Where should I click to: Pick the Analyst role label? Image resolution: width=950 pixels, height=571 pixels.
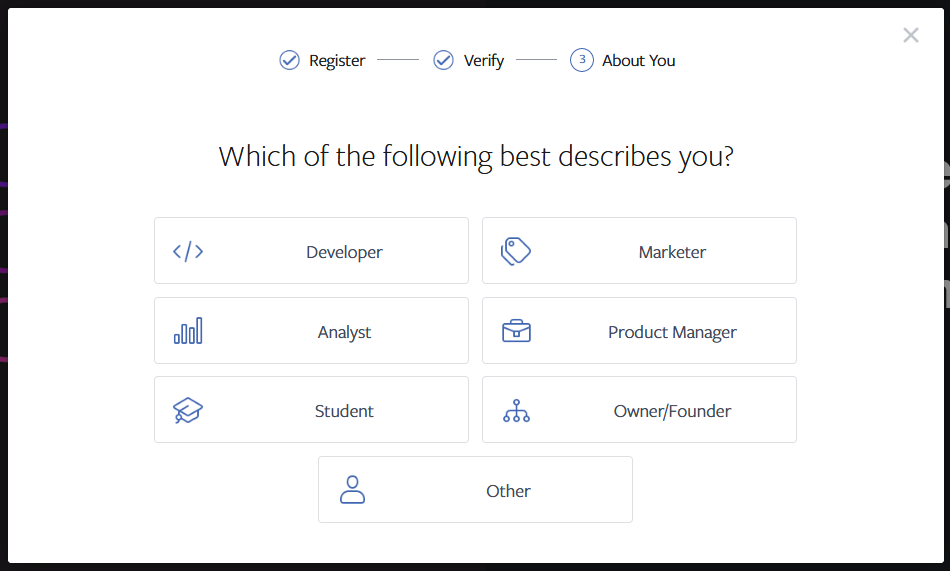[344, 332]
